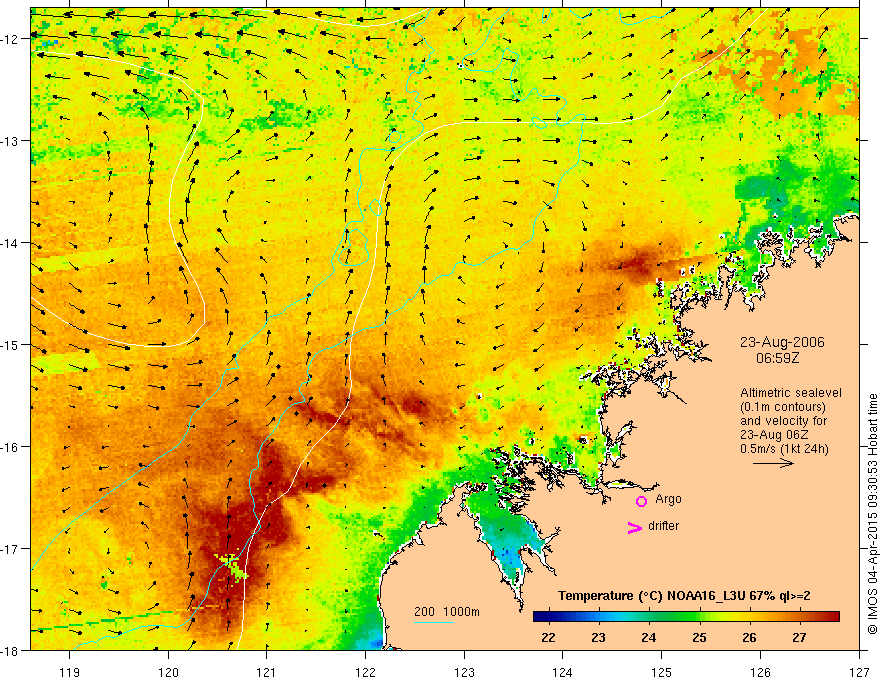
Task: Click latitude axis label -18
Action: [11, 650]
